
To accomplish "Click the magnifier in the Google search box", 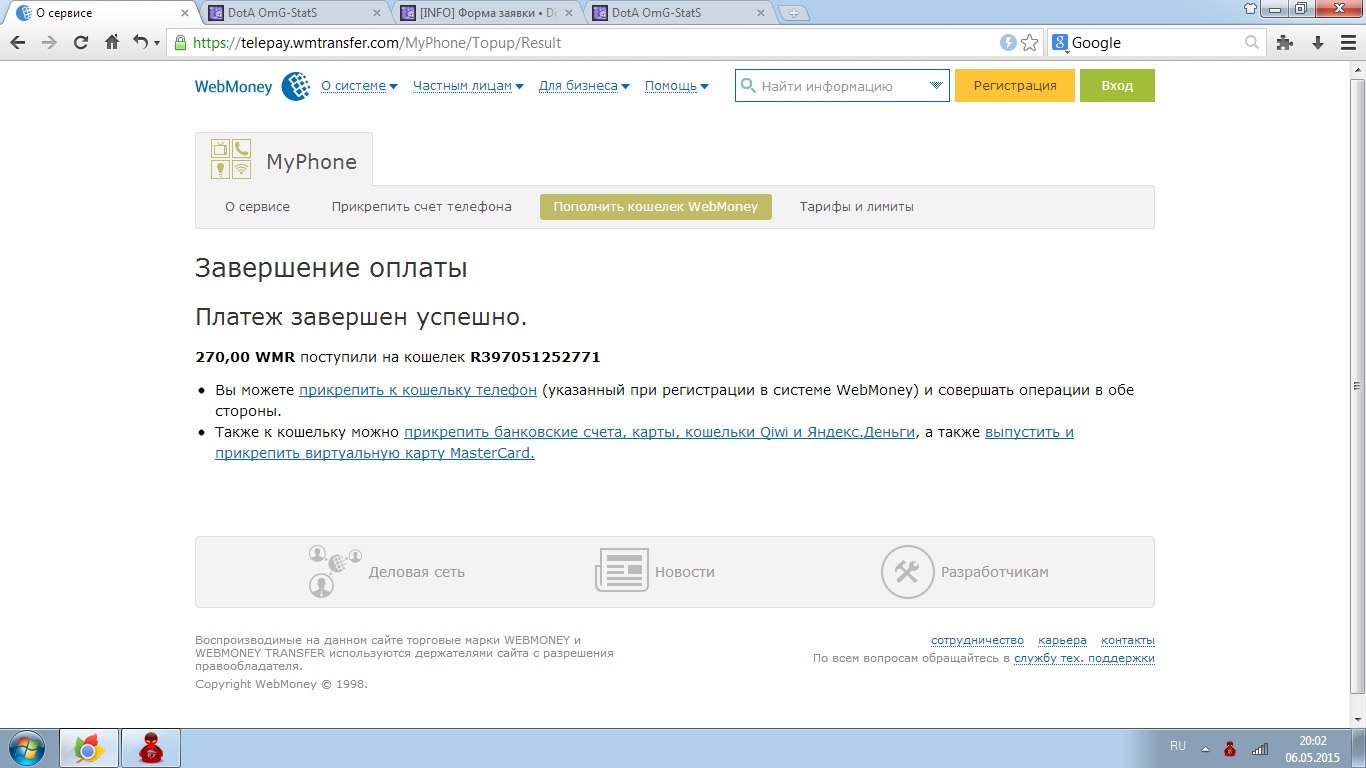I will pyautogui.click(x=1252, y=43).
